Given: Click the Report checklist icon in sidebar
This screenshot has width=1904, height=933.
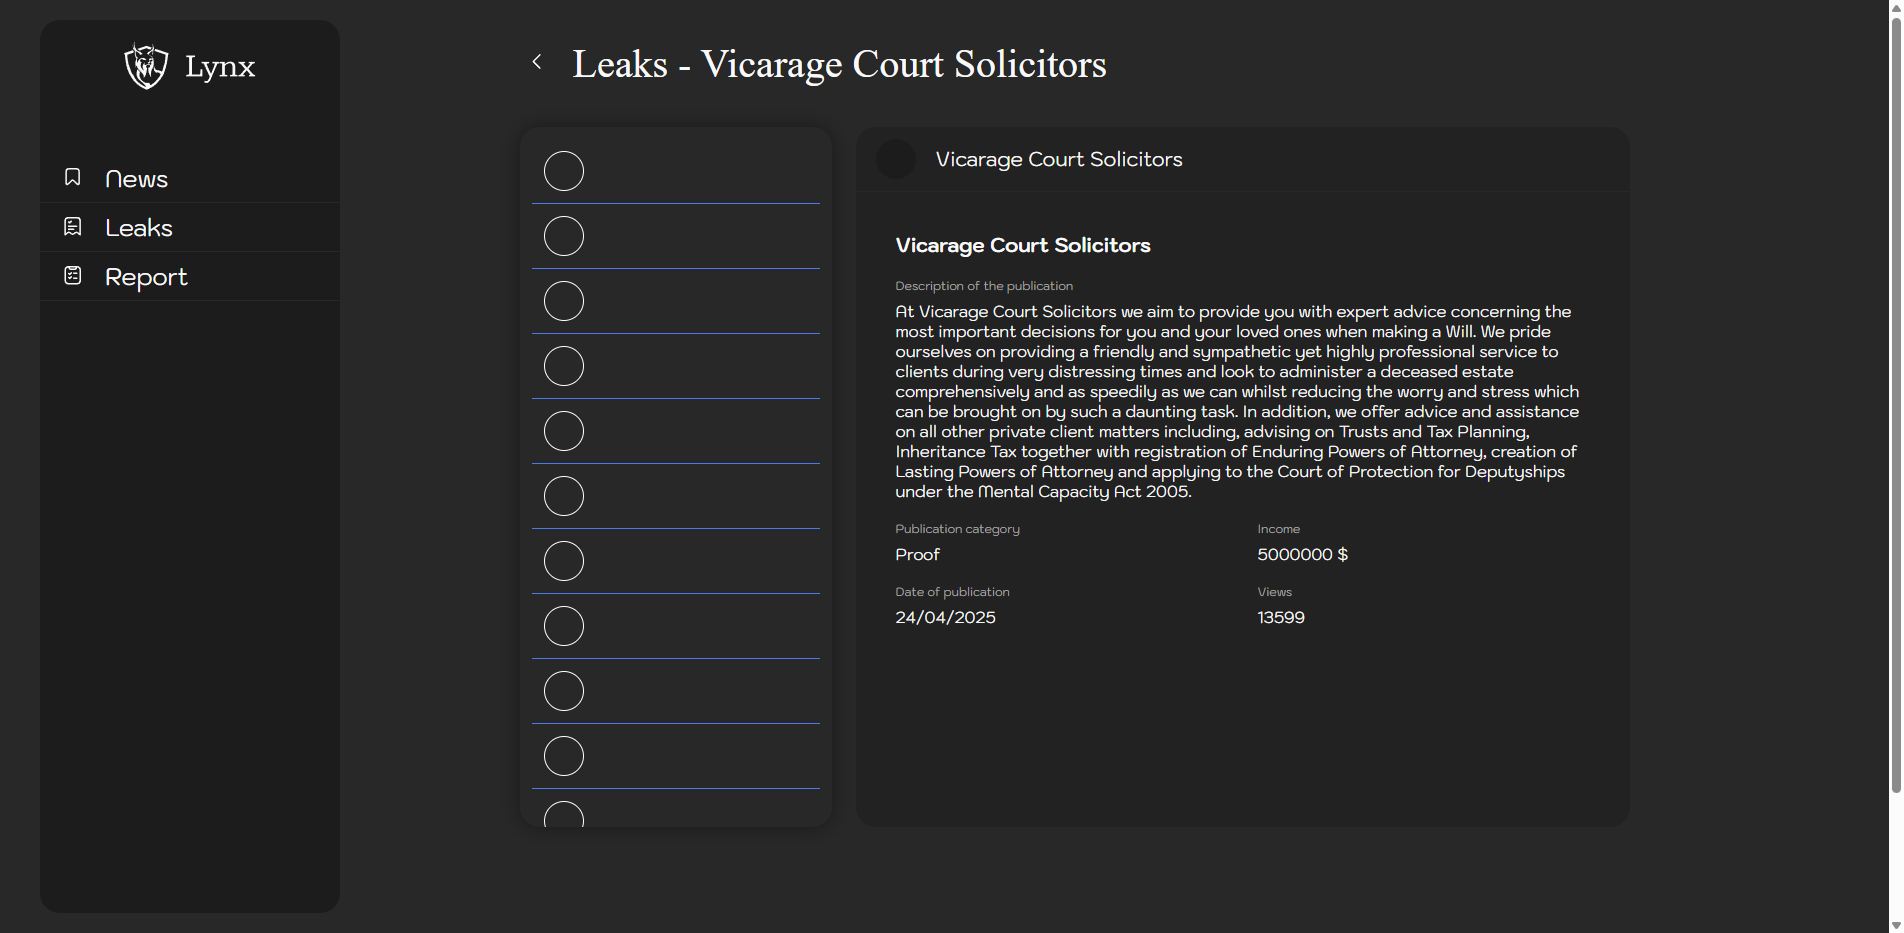Looking at the screenshot, I should point(73,275).
